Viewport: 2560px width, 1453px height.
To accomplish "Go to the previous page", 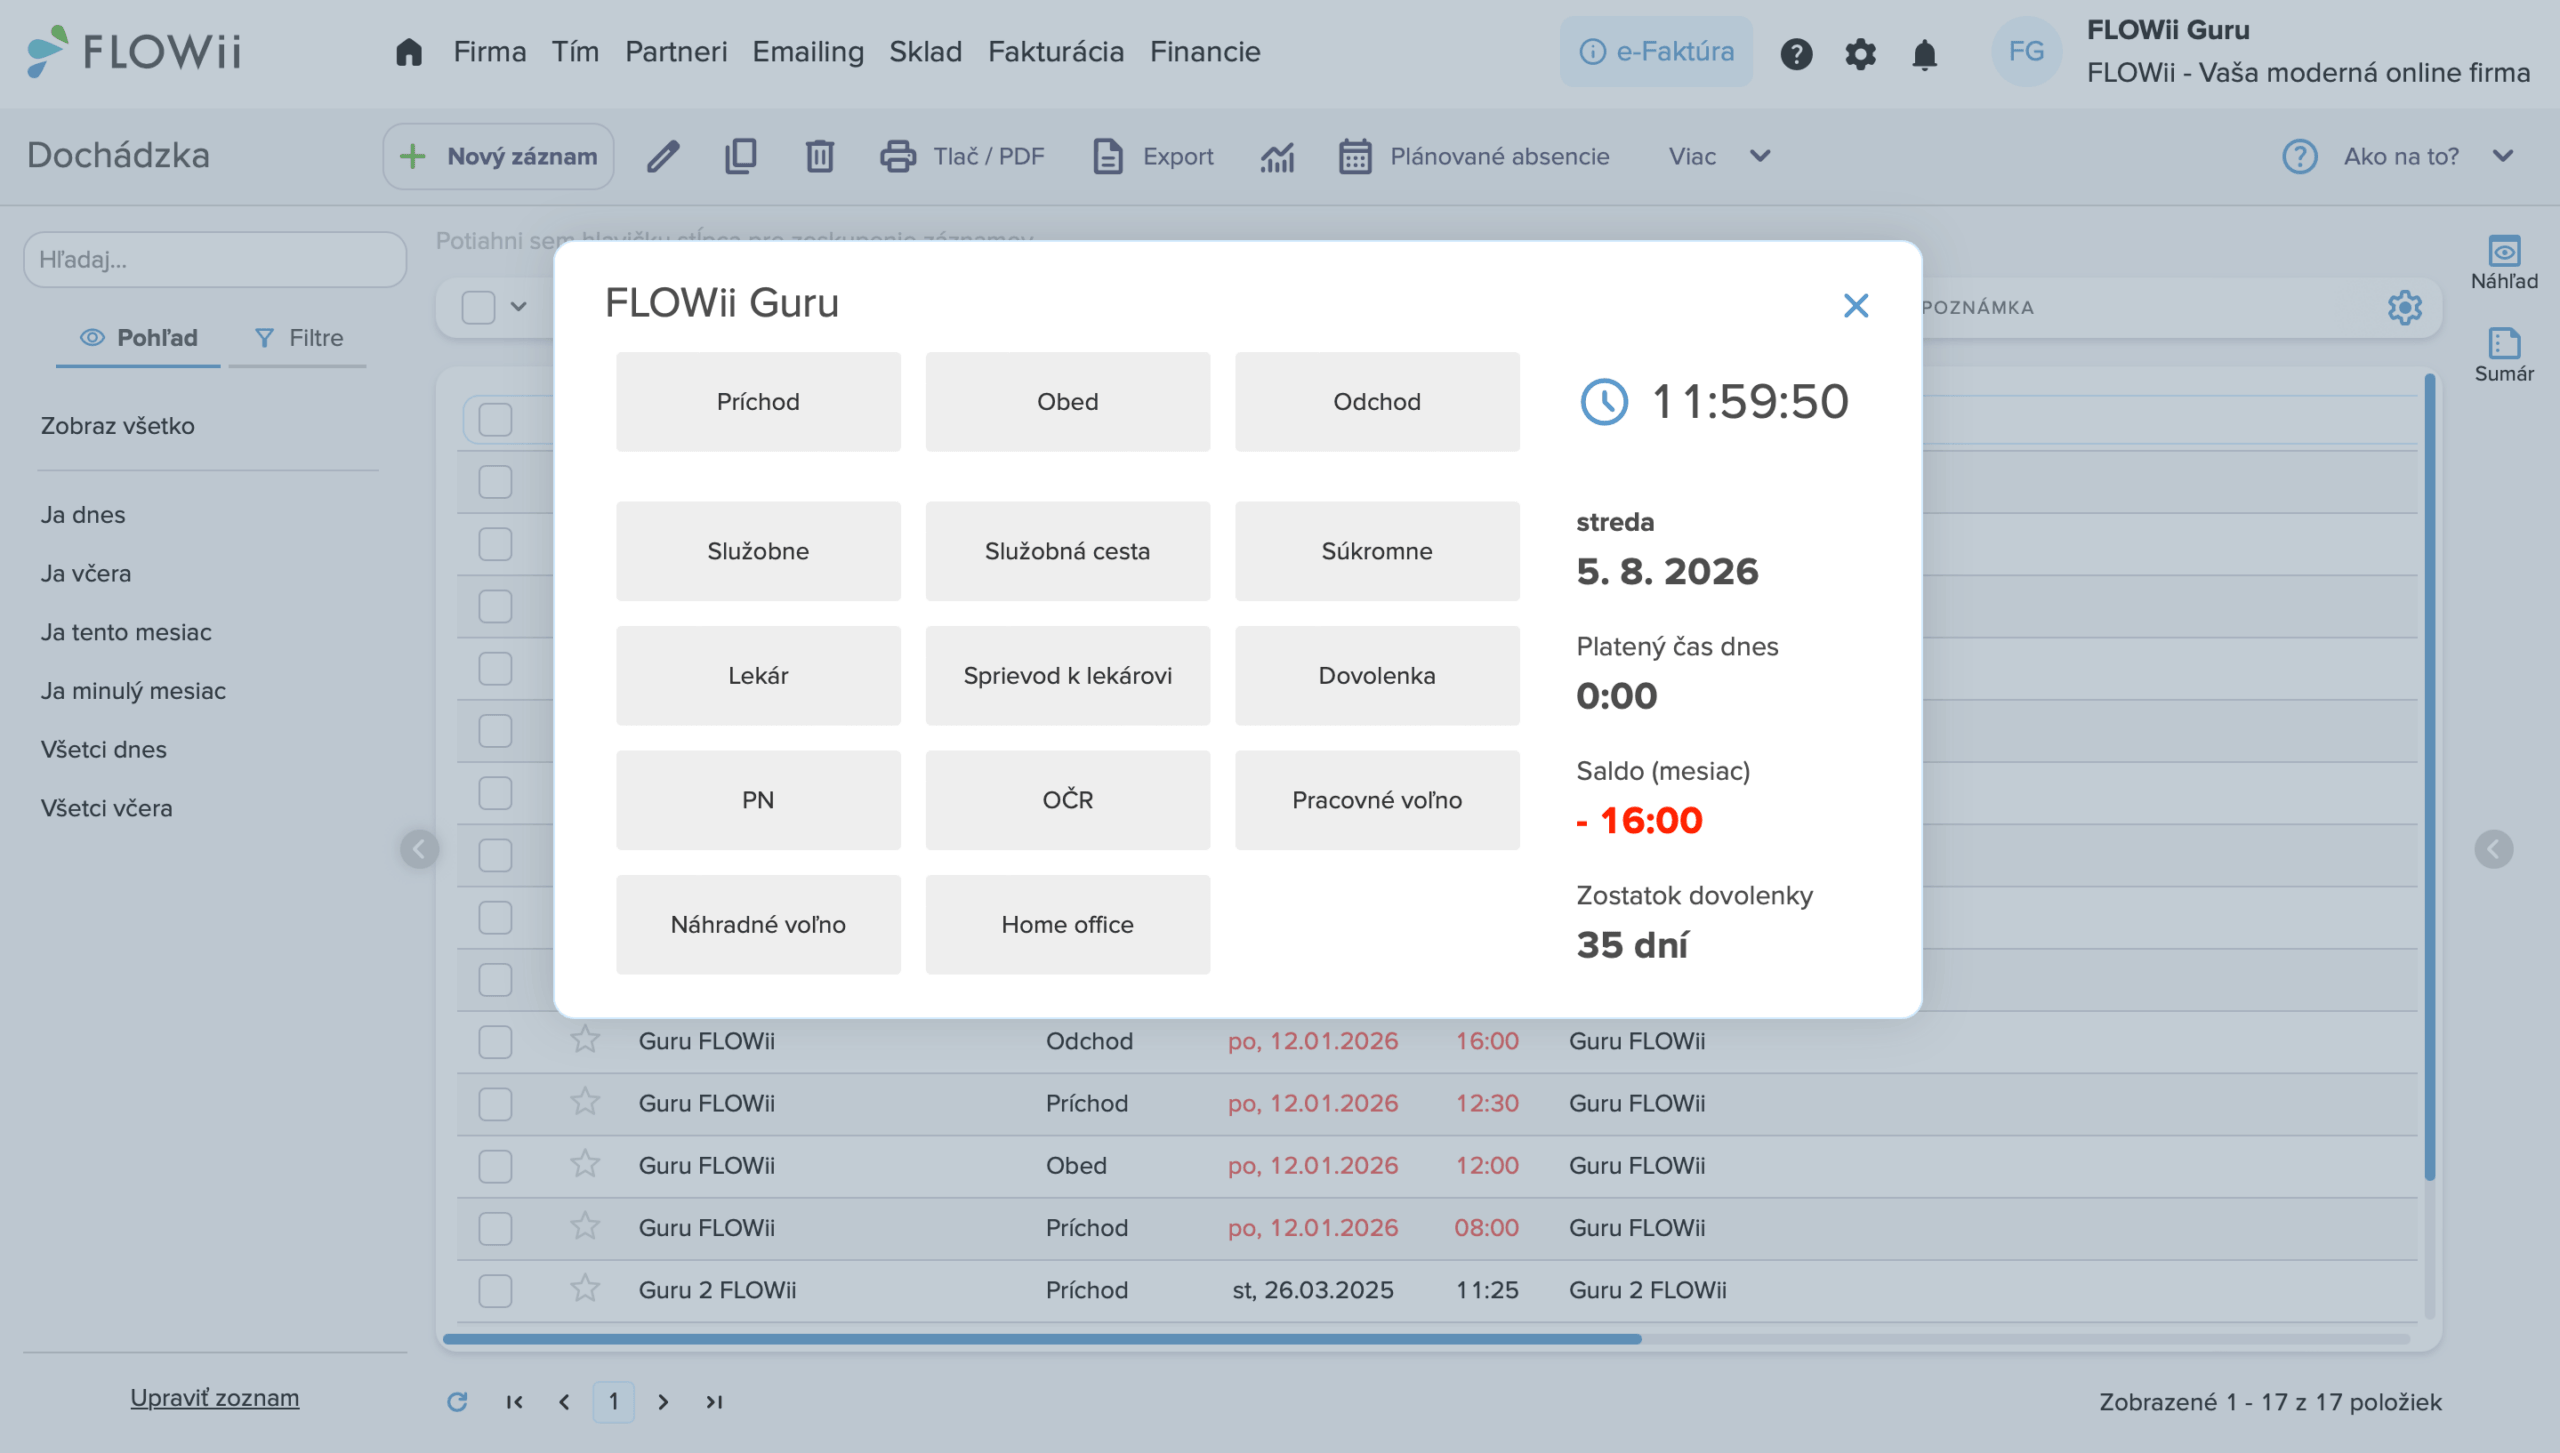I will tap(564, 1402).
